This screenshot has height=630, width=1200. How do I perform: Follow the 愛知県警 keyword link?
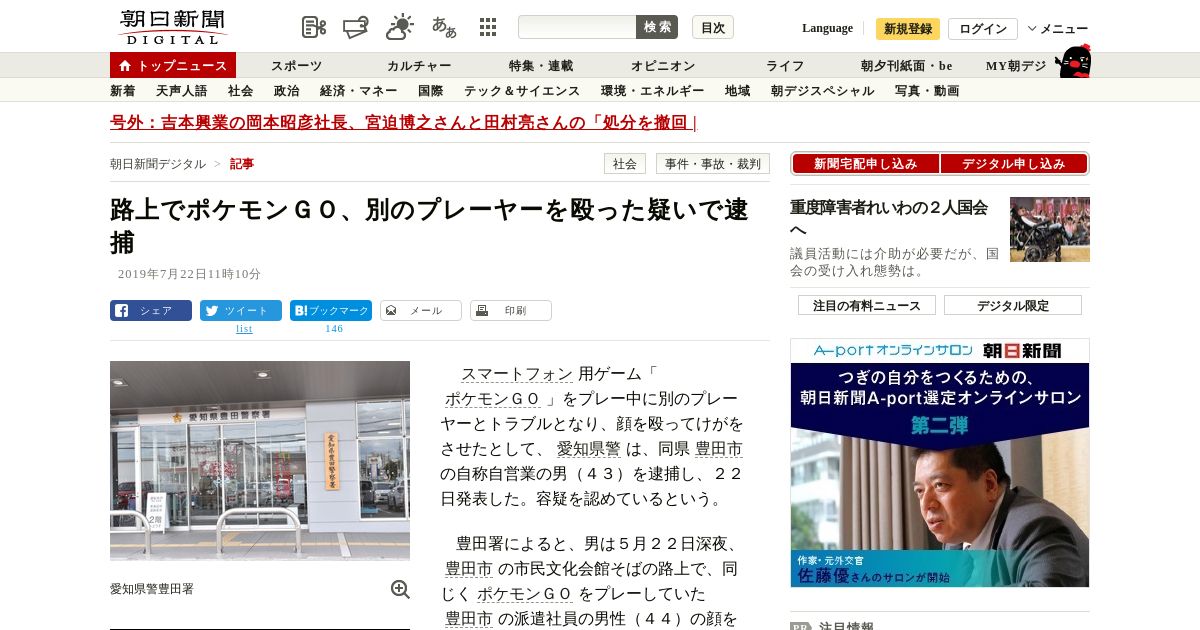click(x=588, y=448)
